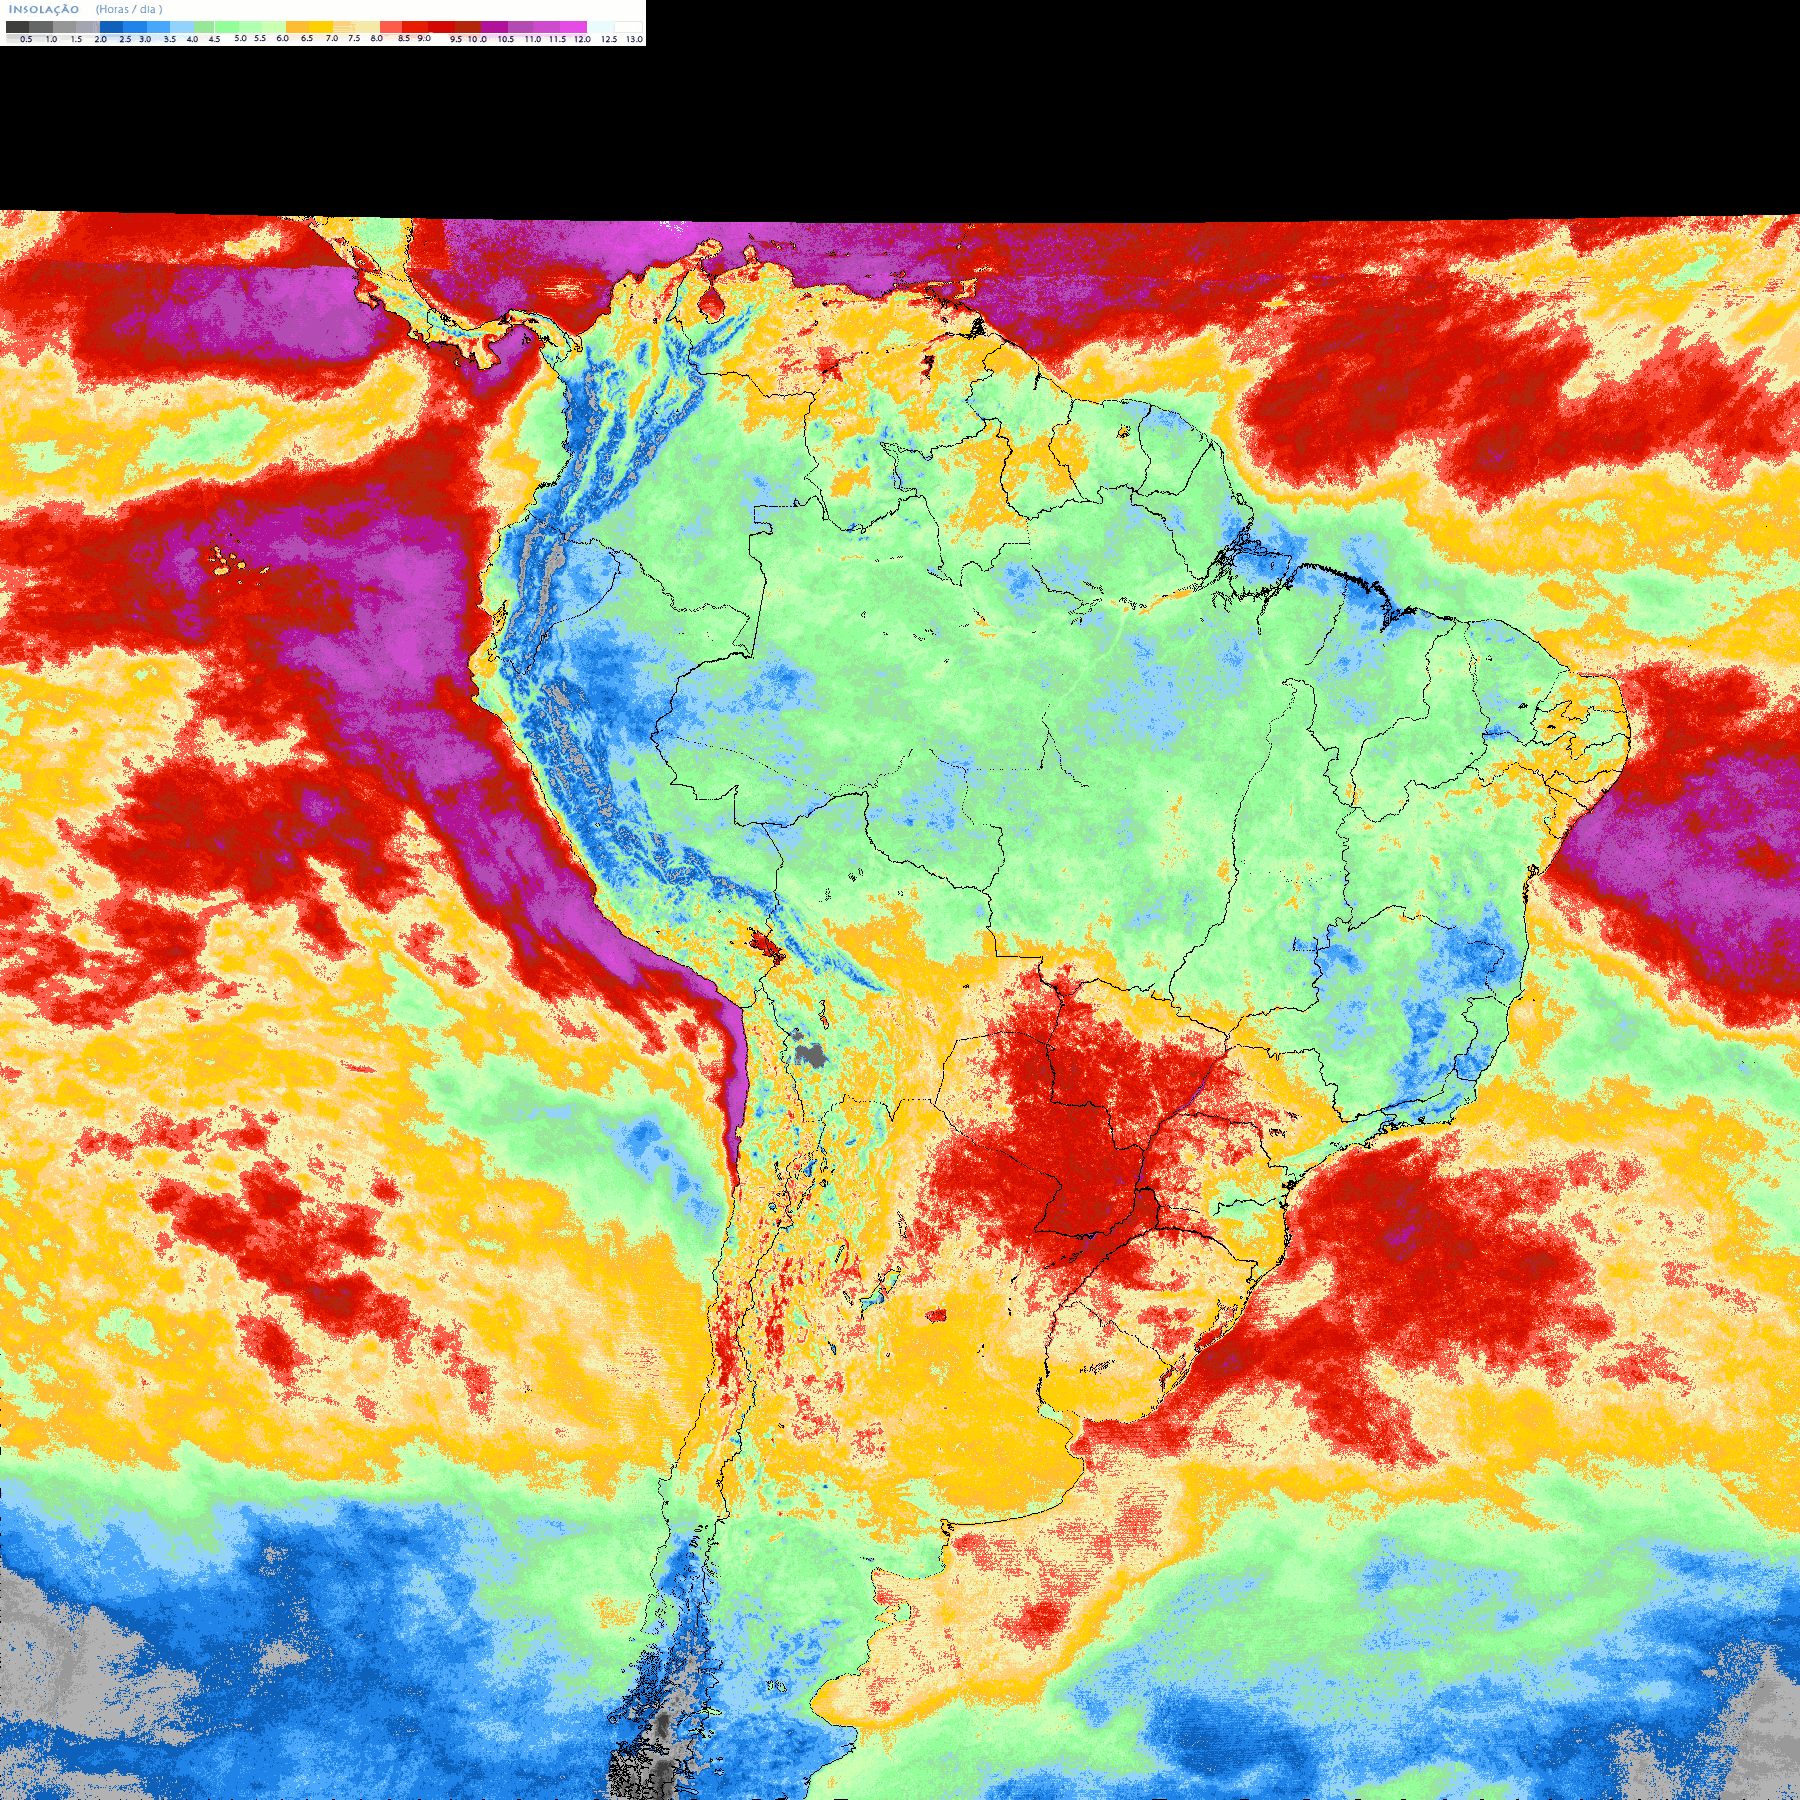Viewport: 1800px width, 1800px height.
Task: Click the 4.5 legend value
Action: coord(214,39)
